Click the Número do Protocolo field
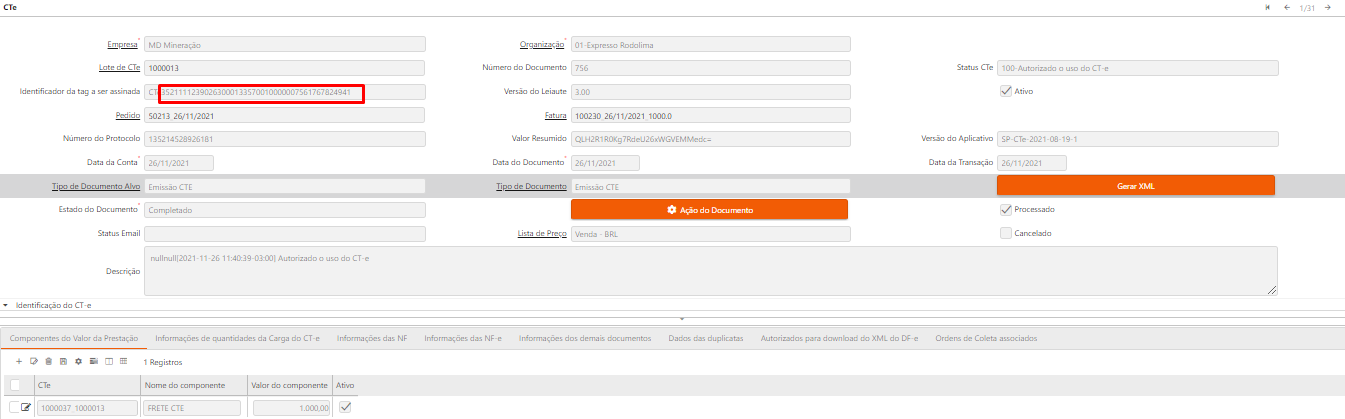The image size is (1345, 419). (285, 139)
